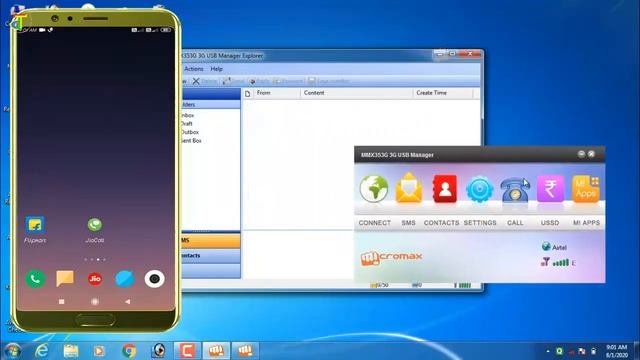Click the Micromax logo
This screenshot has width=640, height=360.
click(x=391, y=258)
